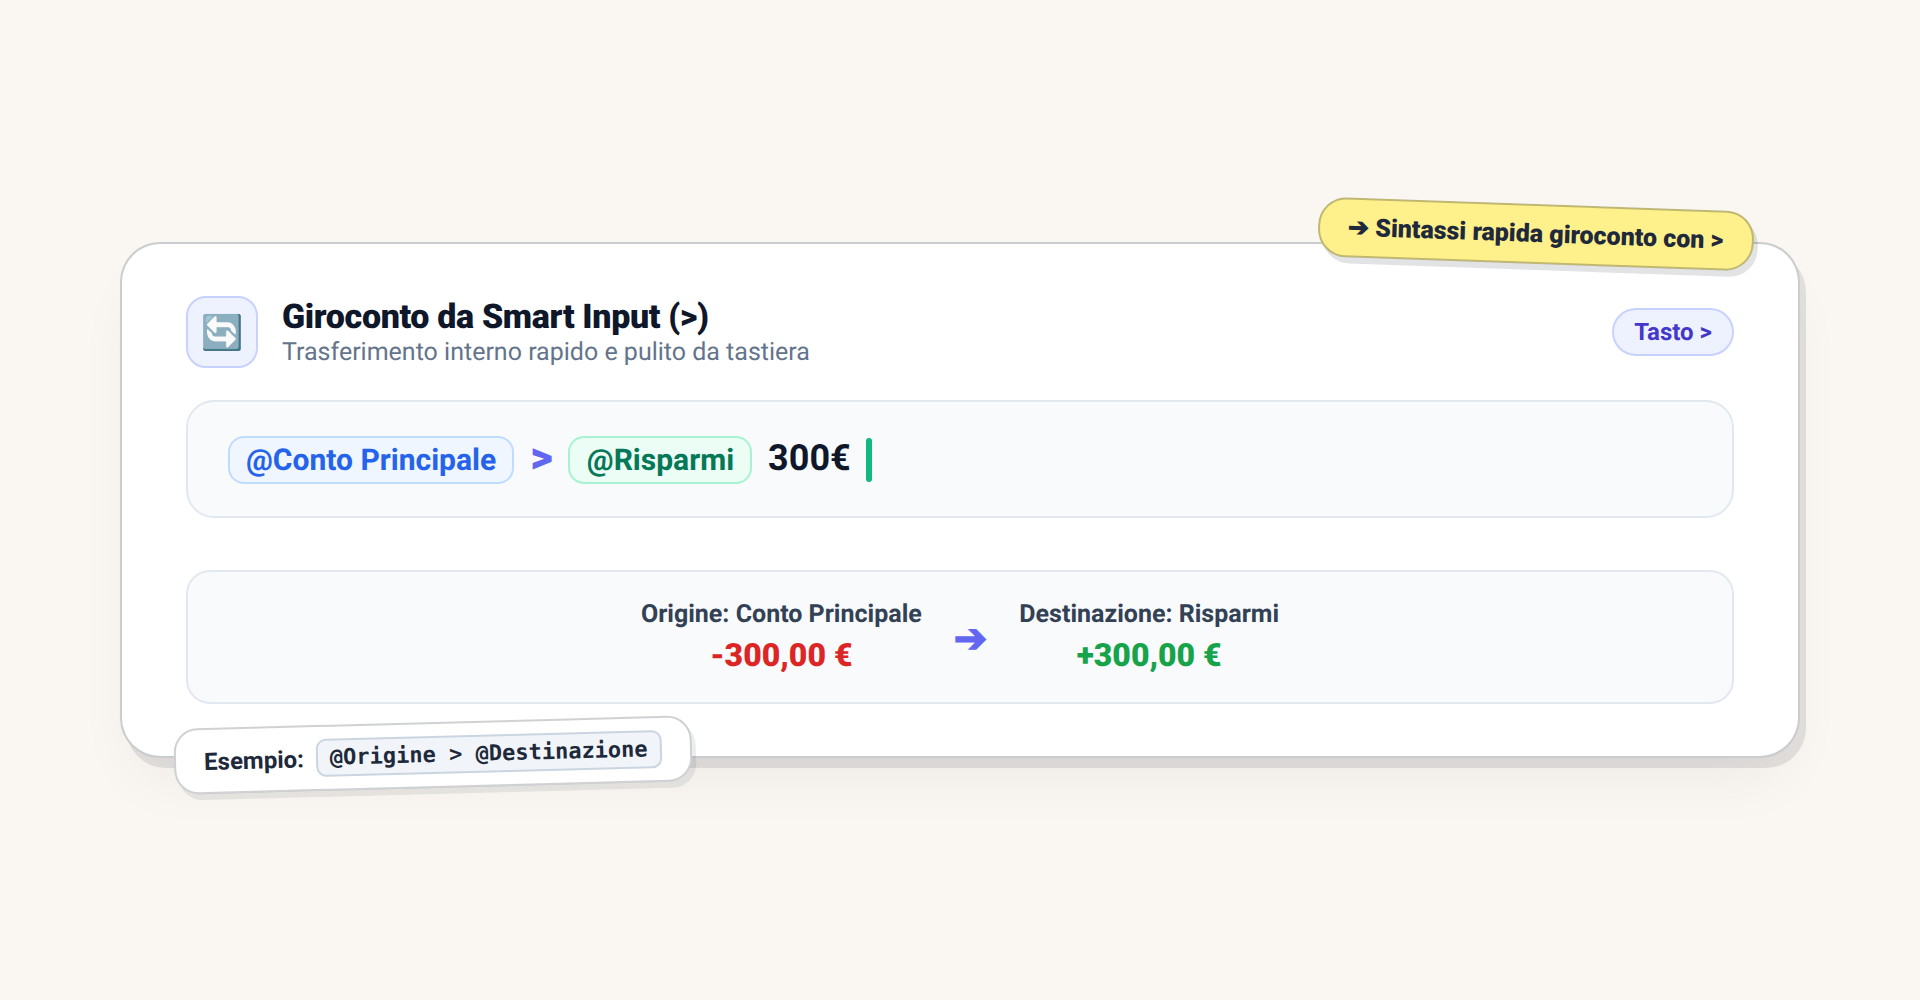Click the 'Esempio:' label

(254, 761)
